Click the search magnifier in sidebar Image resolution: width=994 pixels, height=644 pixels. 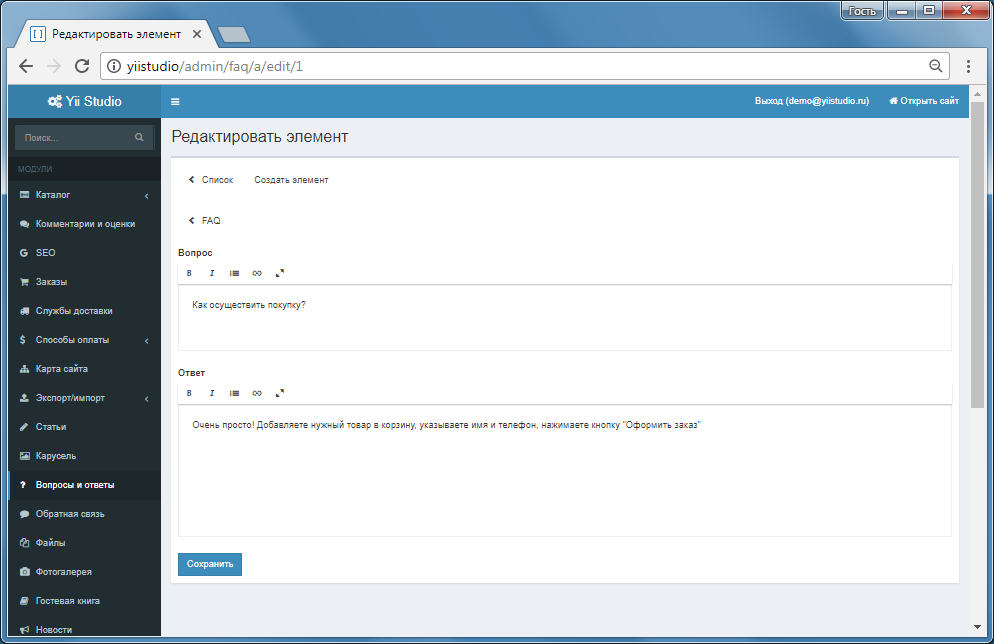(139, 137)
